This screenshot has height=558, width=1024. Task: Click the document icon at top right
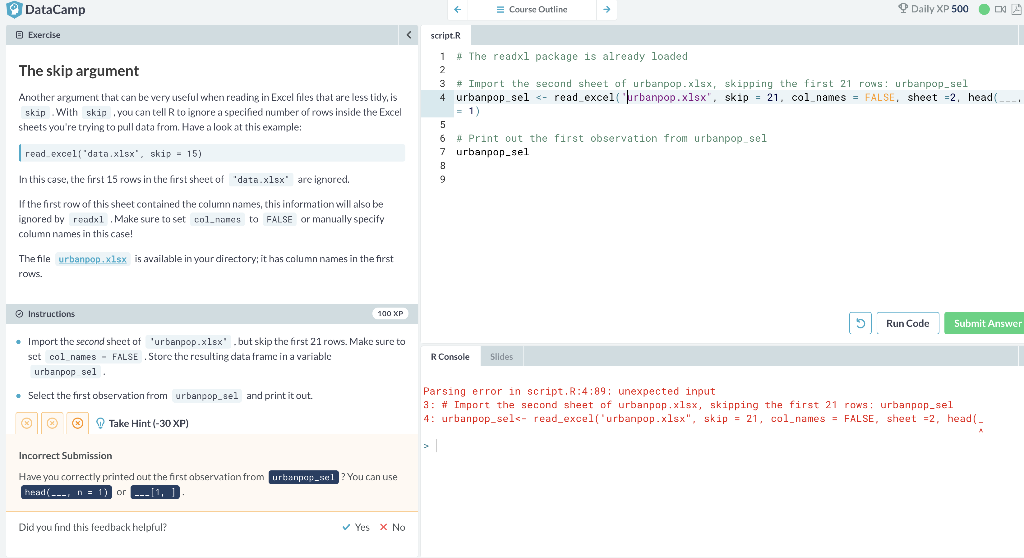[1017, 9]
